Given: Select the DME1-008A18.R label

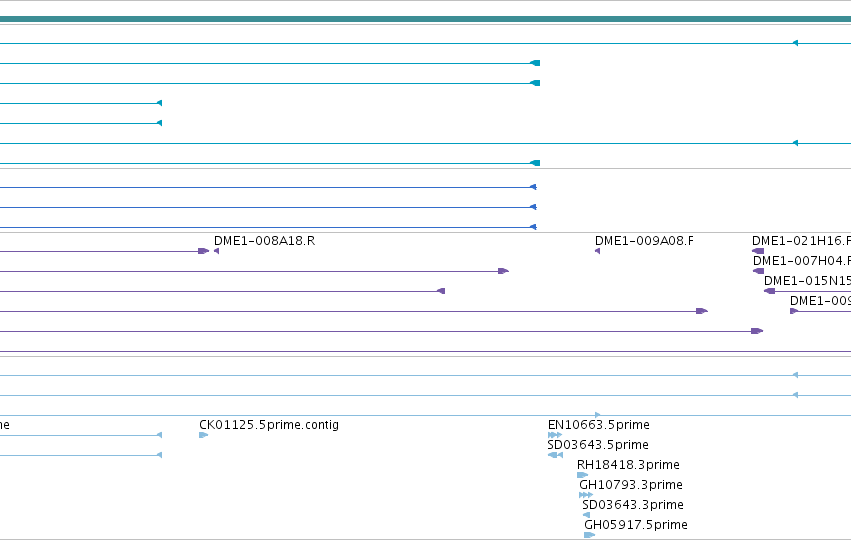Looking at the screenshot, I should [x=264, y=240].
